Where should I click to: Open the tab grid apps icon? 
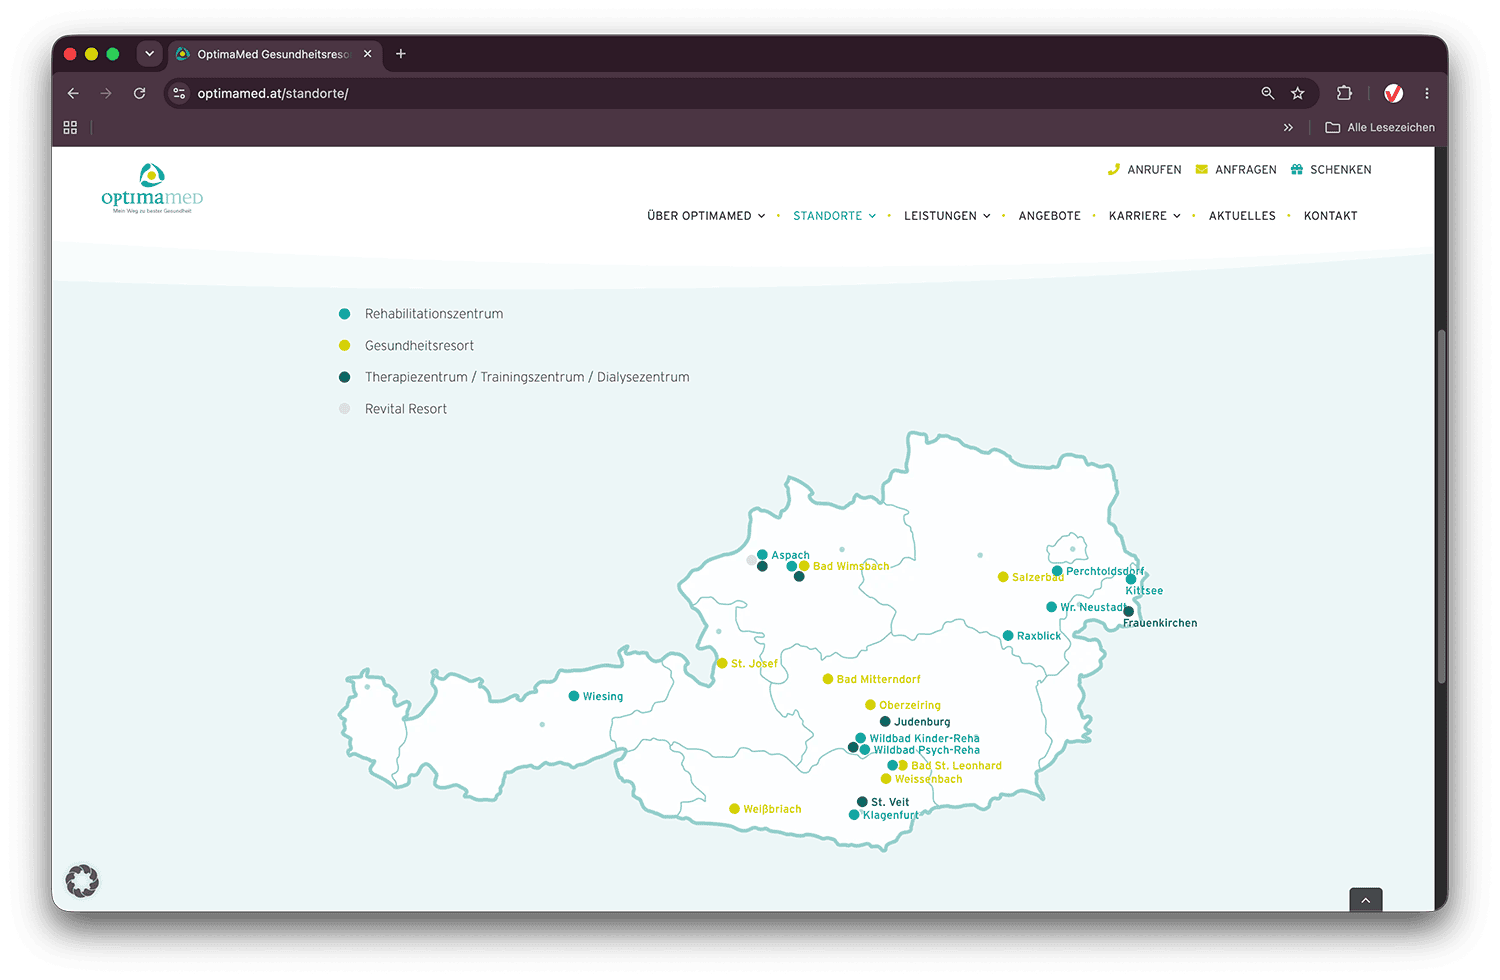pyautogui.click(x=70, y=127)
